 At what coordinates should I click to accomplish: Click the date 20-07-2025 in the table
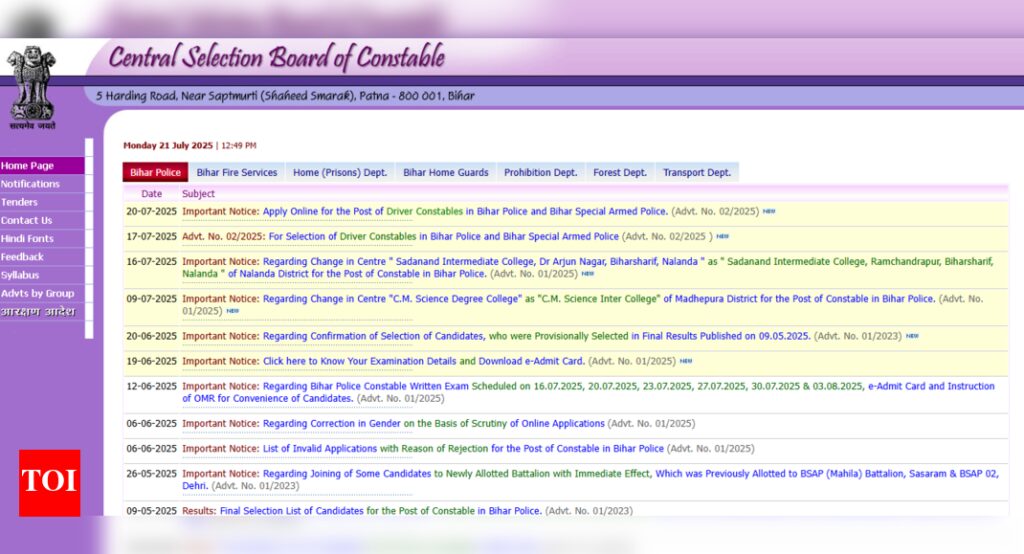click(152, 212)
